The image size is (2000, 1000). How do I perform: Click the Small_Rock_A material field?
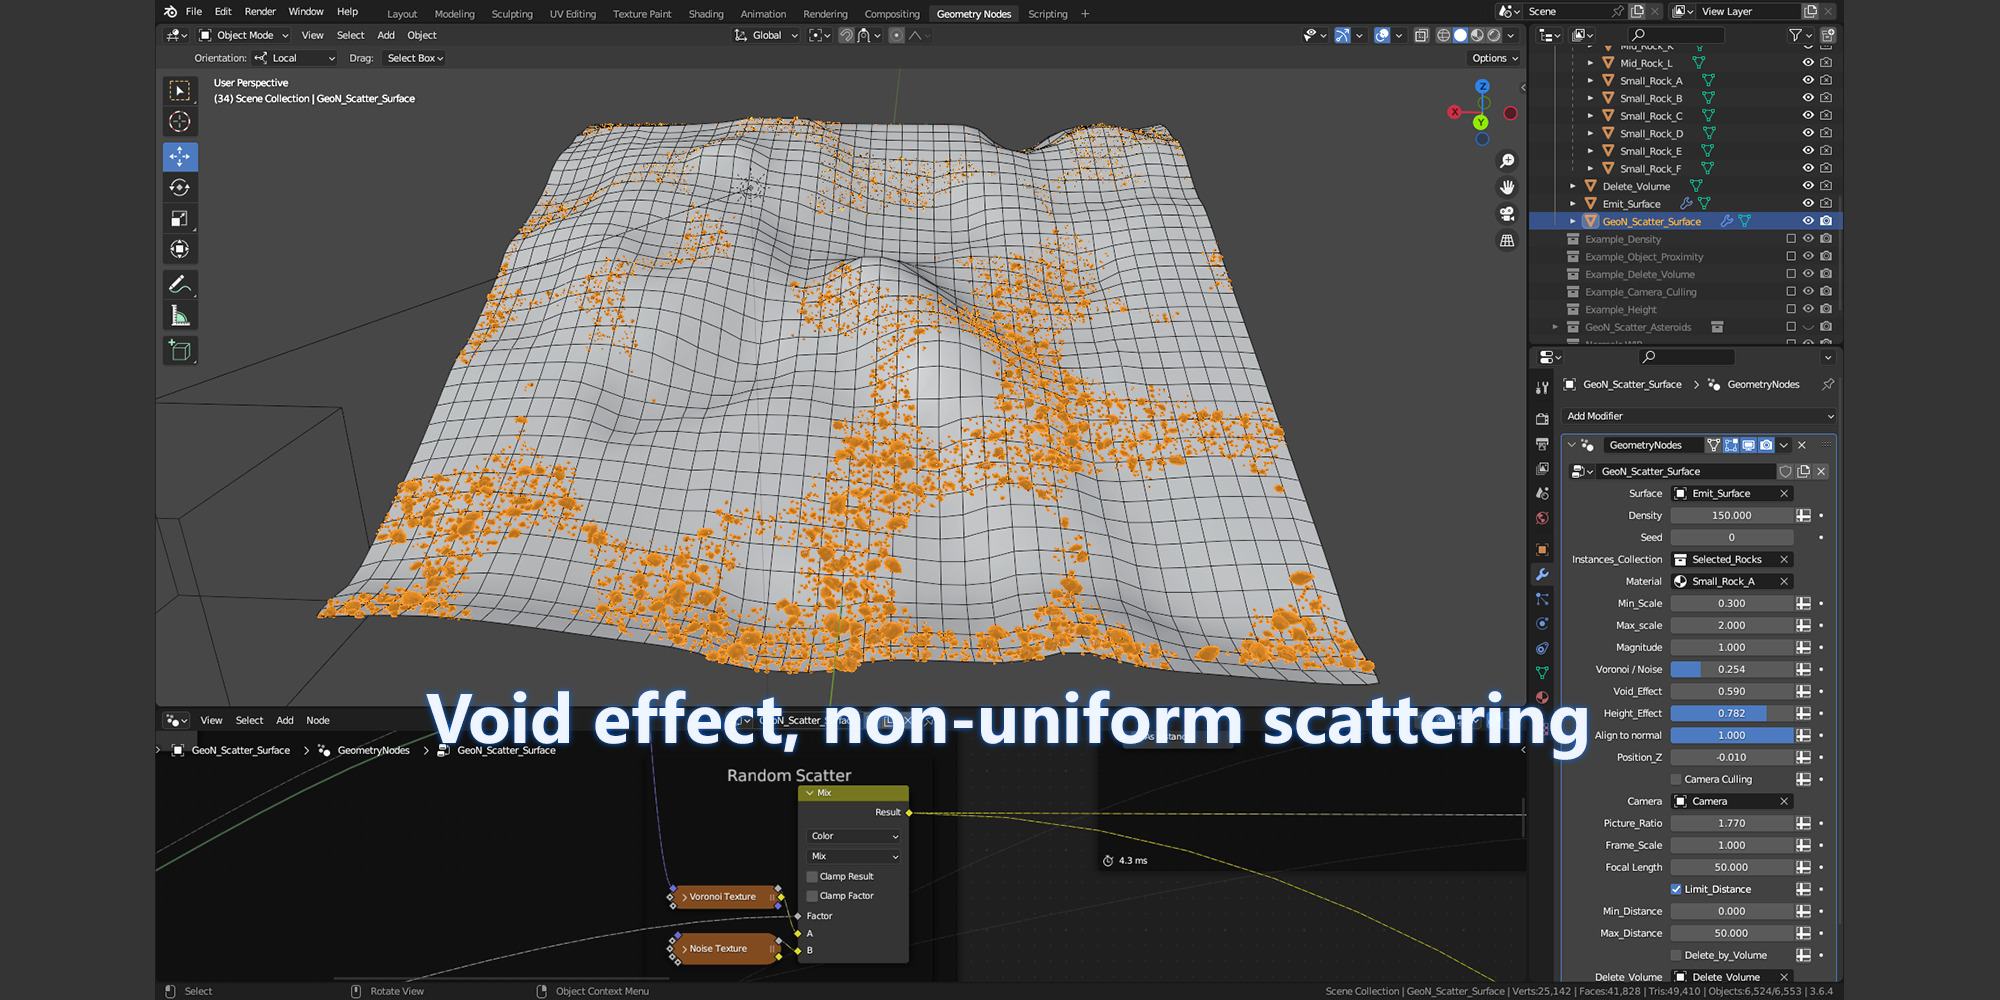pos(1732,581)
